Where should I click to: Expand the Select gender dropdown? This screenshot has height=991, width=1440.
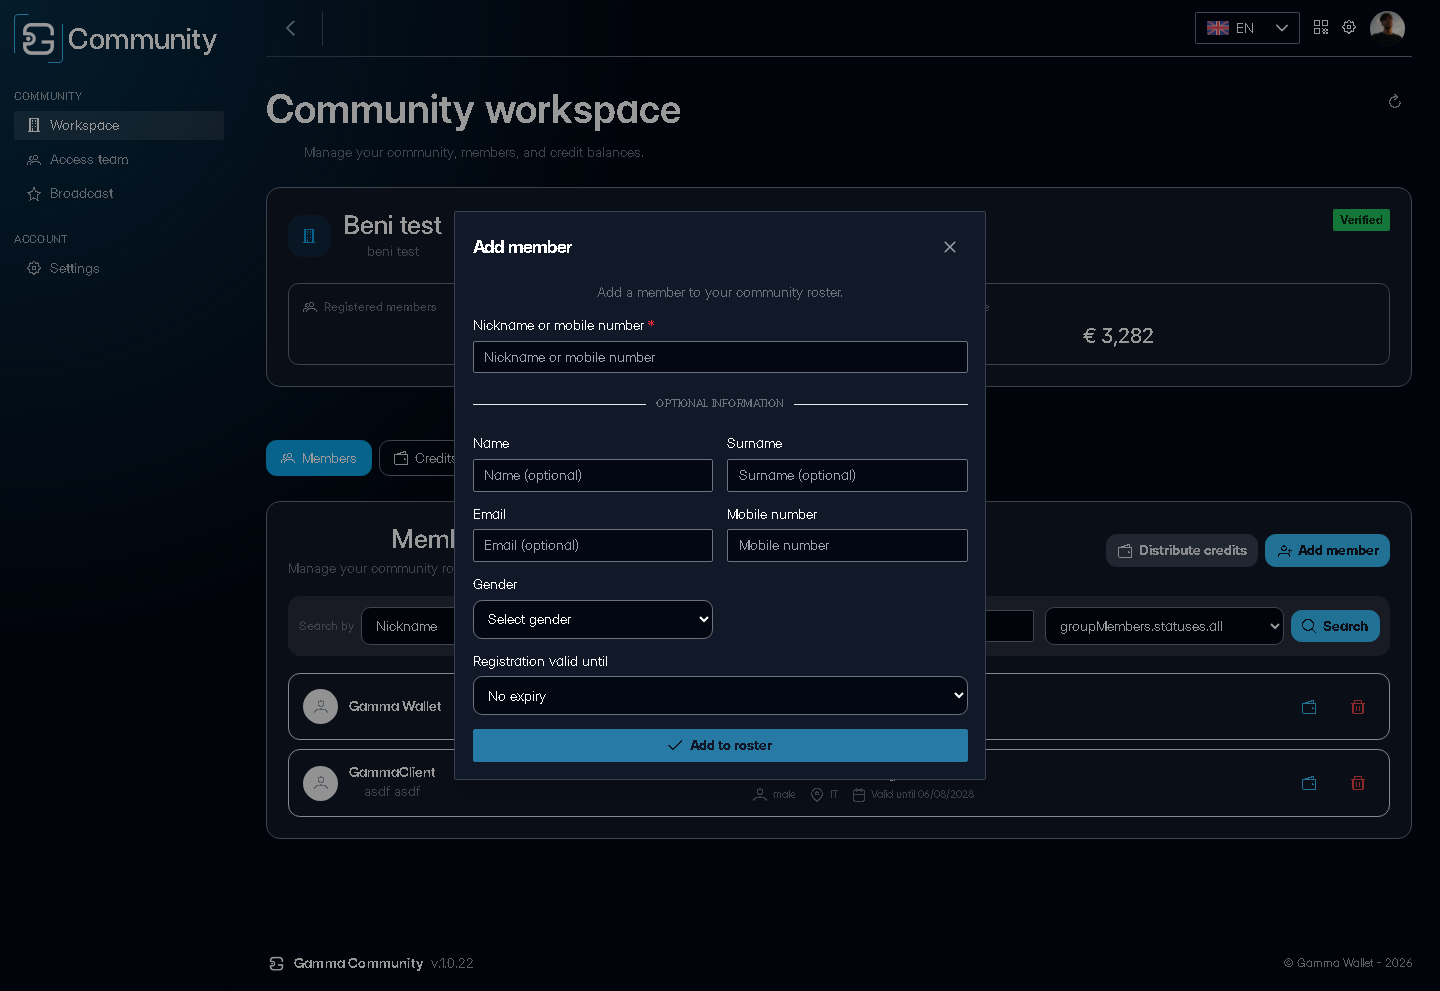coord(593,620)
